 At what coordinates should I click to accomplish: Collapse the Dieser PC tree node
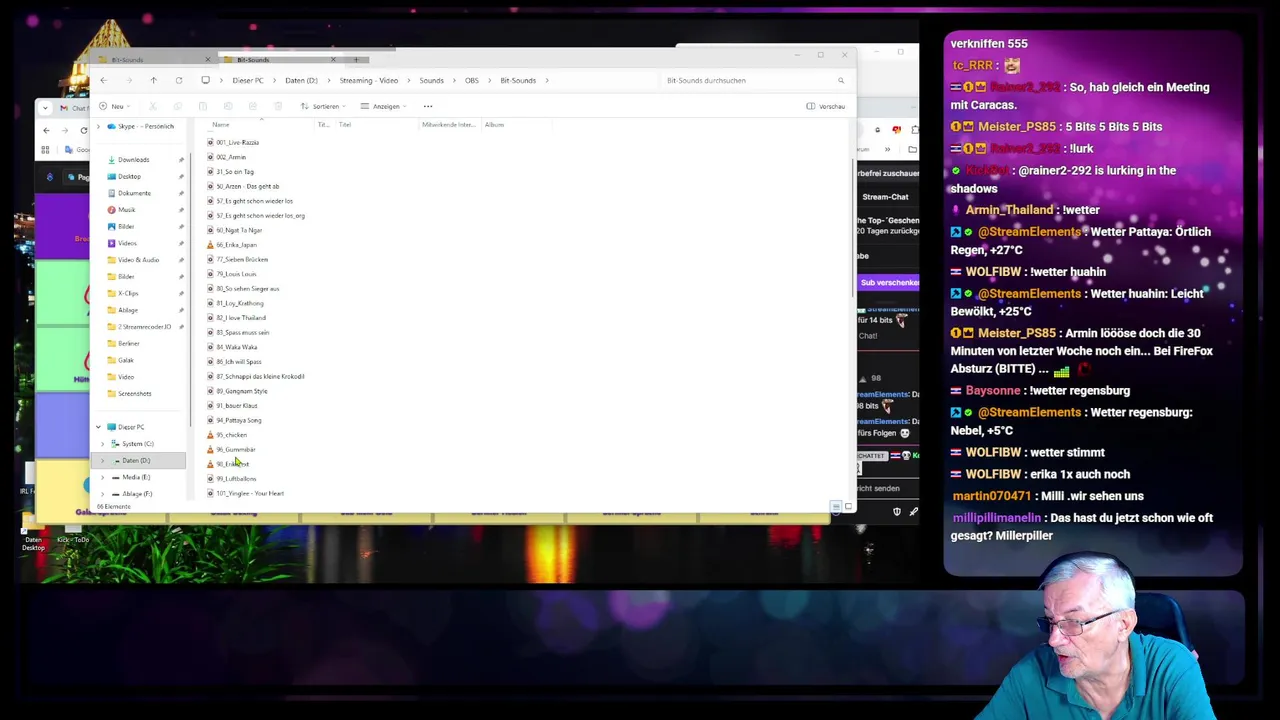pos(98,427)
